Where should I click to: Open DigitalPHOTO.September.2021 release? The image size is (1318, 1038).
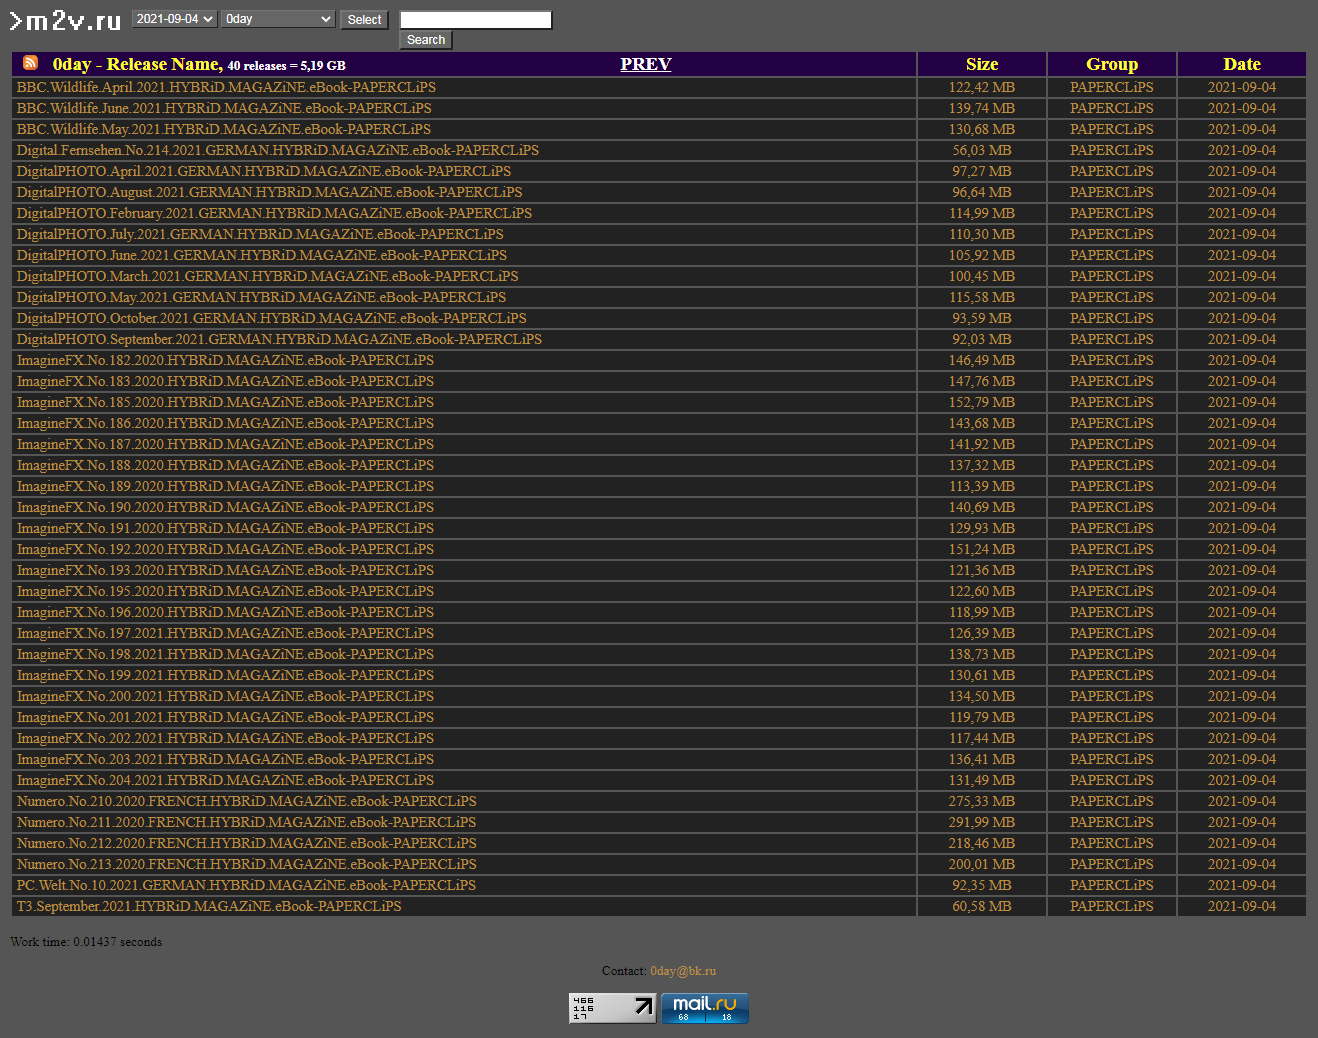pos(279,339)
